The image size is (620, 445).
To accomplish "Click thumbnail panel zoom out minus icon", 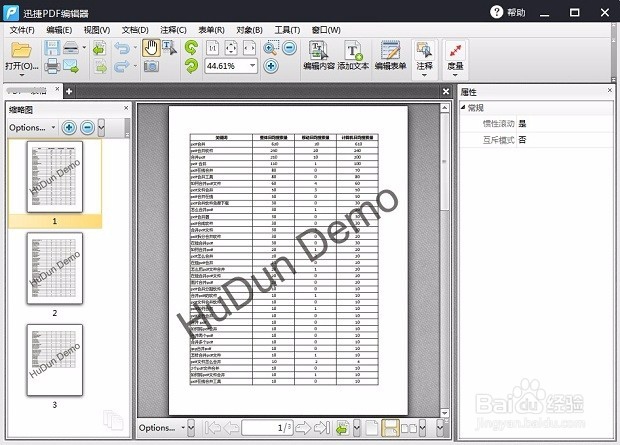I will tap(87, 128).
